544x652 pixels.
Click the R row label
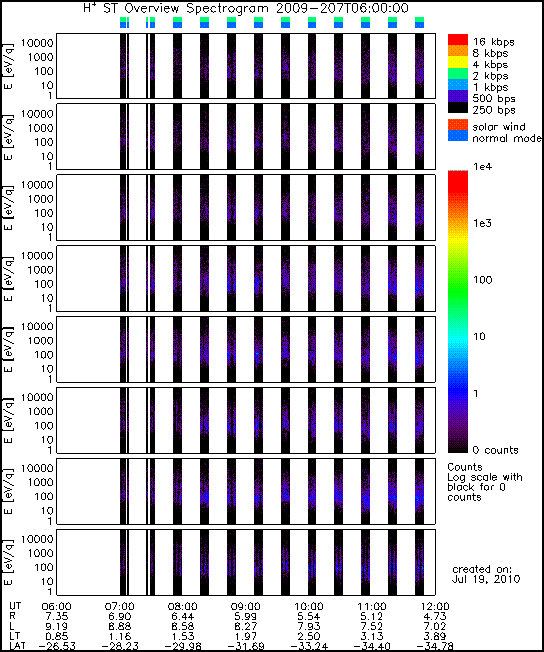click(12, 617)
